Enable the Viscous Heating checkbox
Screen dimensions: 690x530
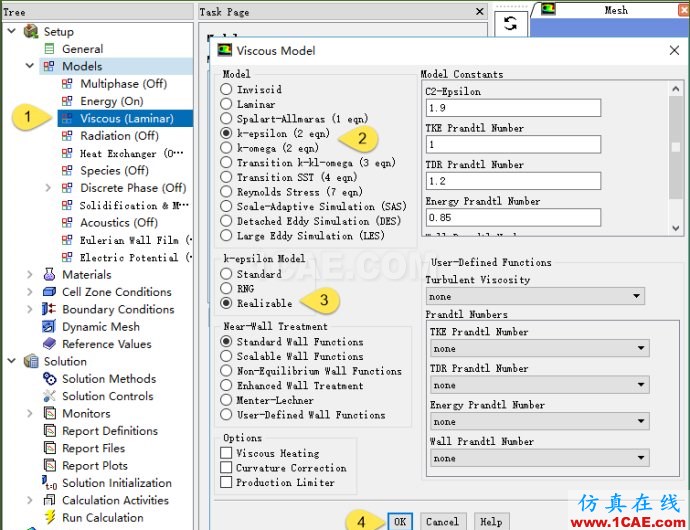(x=227, y=453)
